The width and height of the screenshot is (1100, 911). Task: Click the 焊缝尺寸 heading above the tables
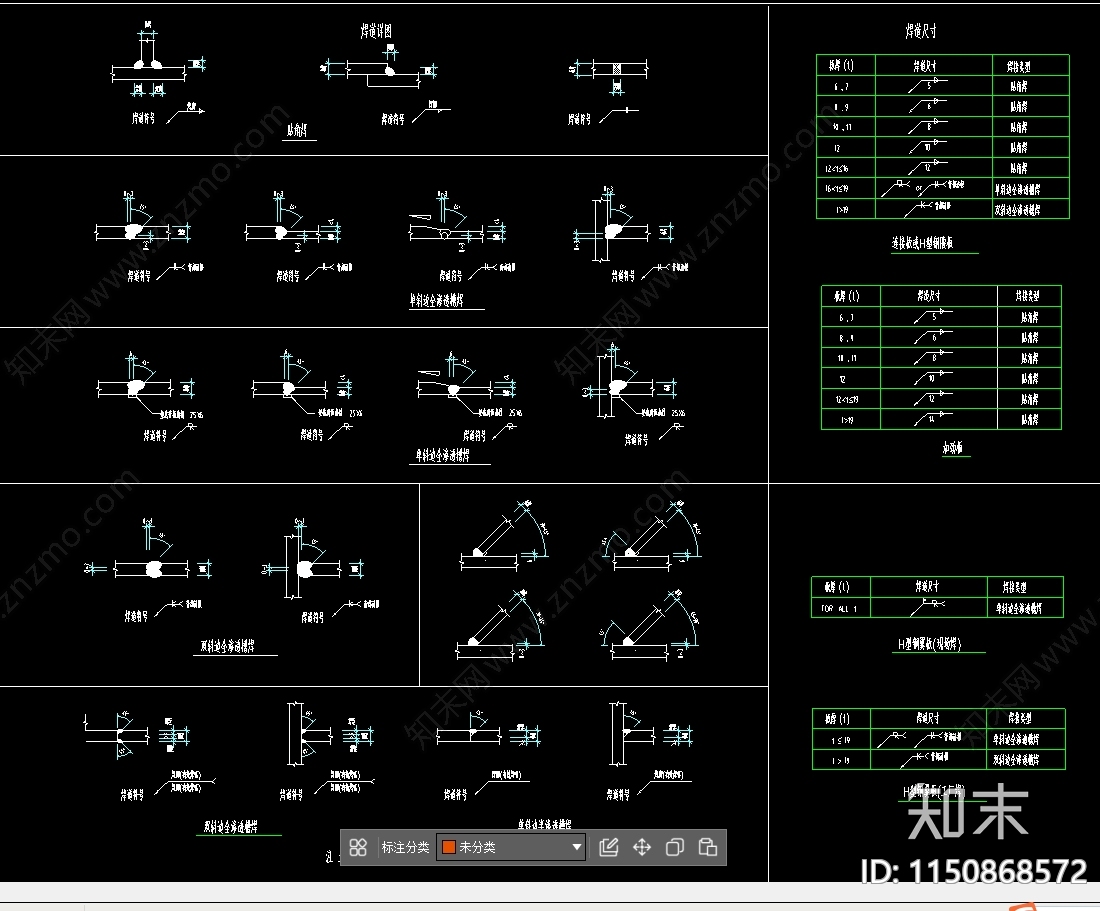coord(920,32)
